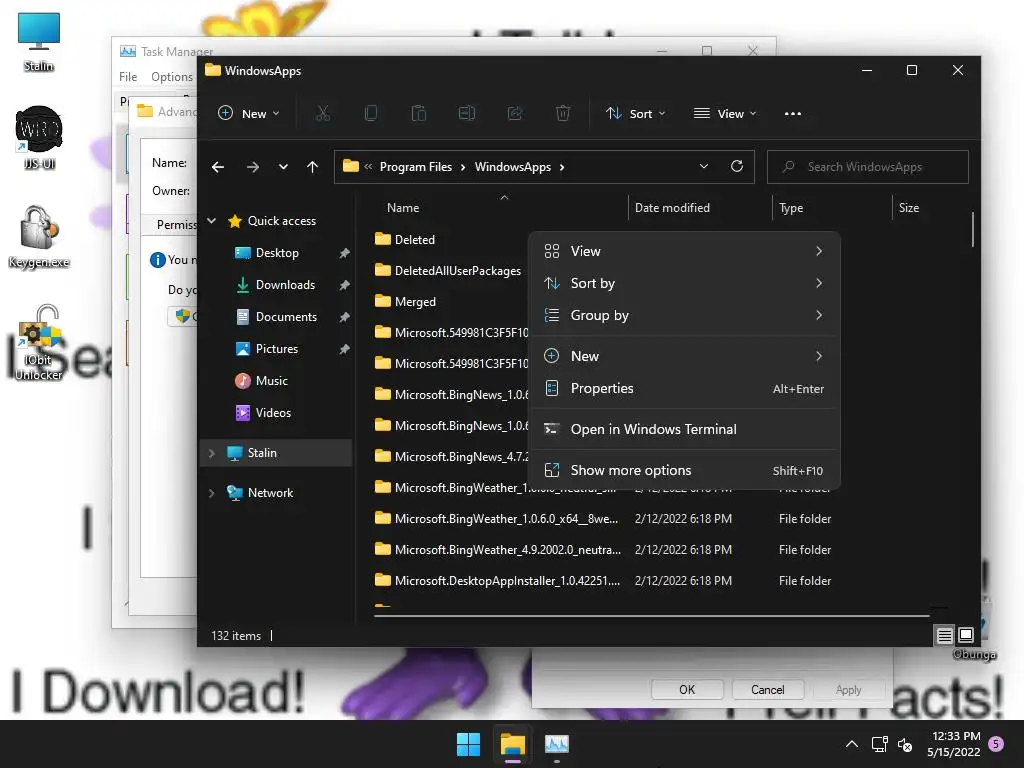
Task: Choose Show more options entry
Action: point(684,470)
